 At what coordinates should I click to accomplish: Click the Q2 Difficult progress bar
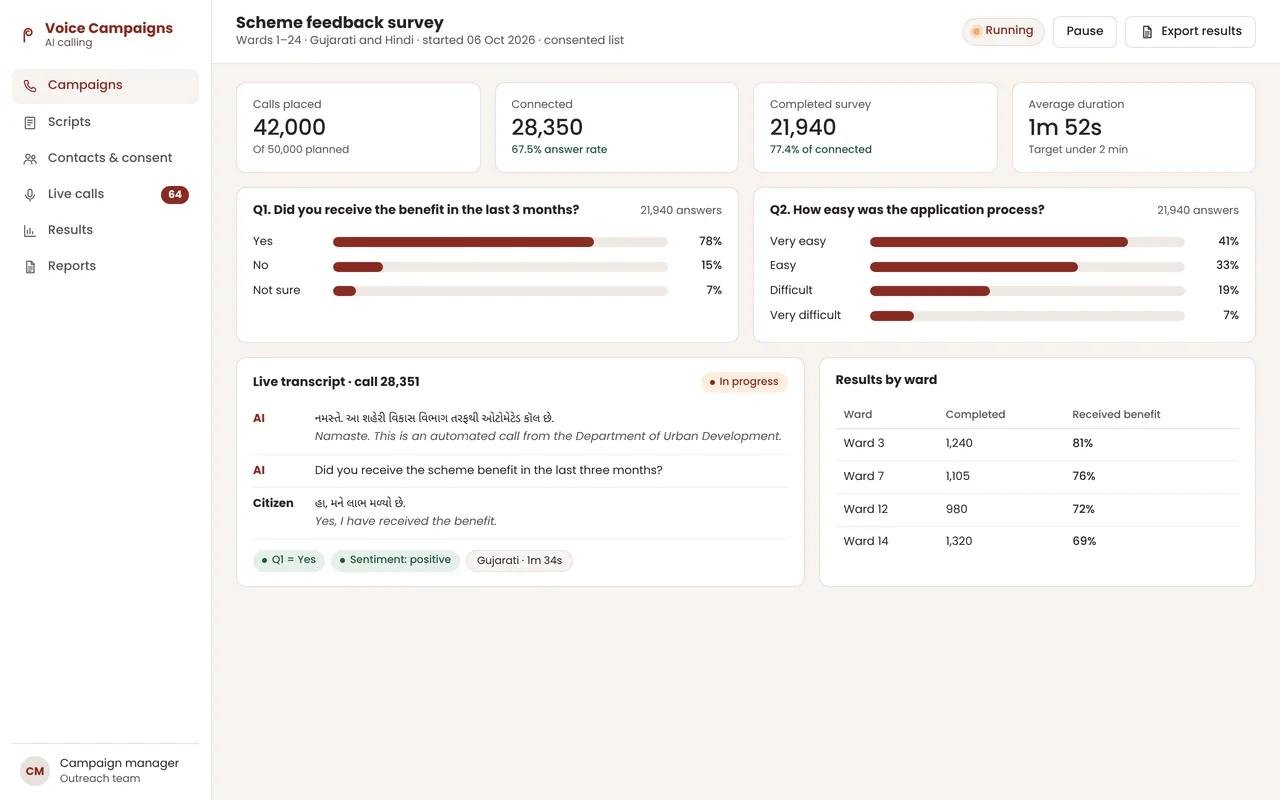[x=1027, y=291]
